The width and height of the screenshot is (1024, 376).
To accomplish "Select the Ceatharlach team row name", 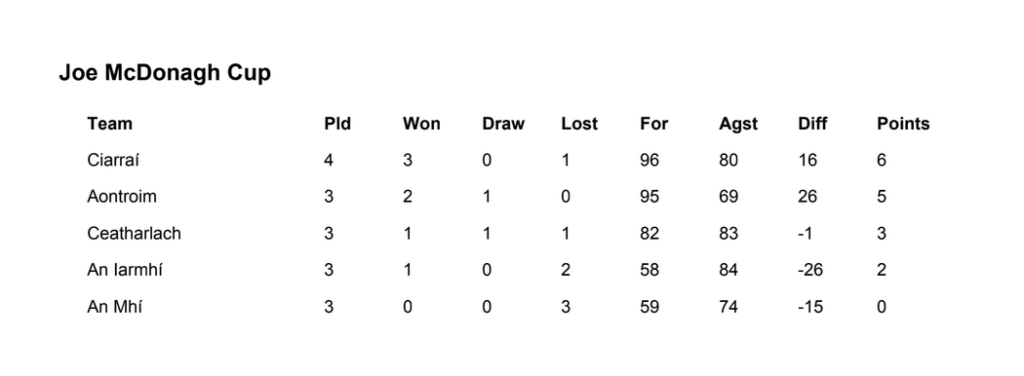I will point(134,233).
